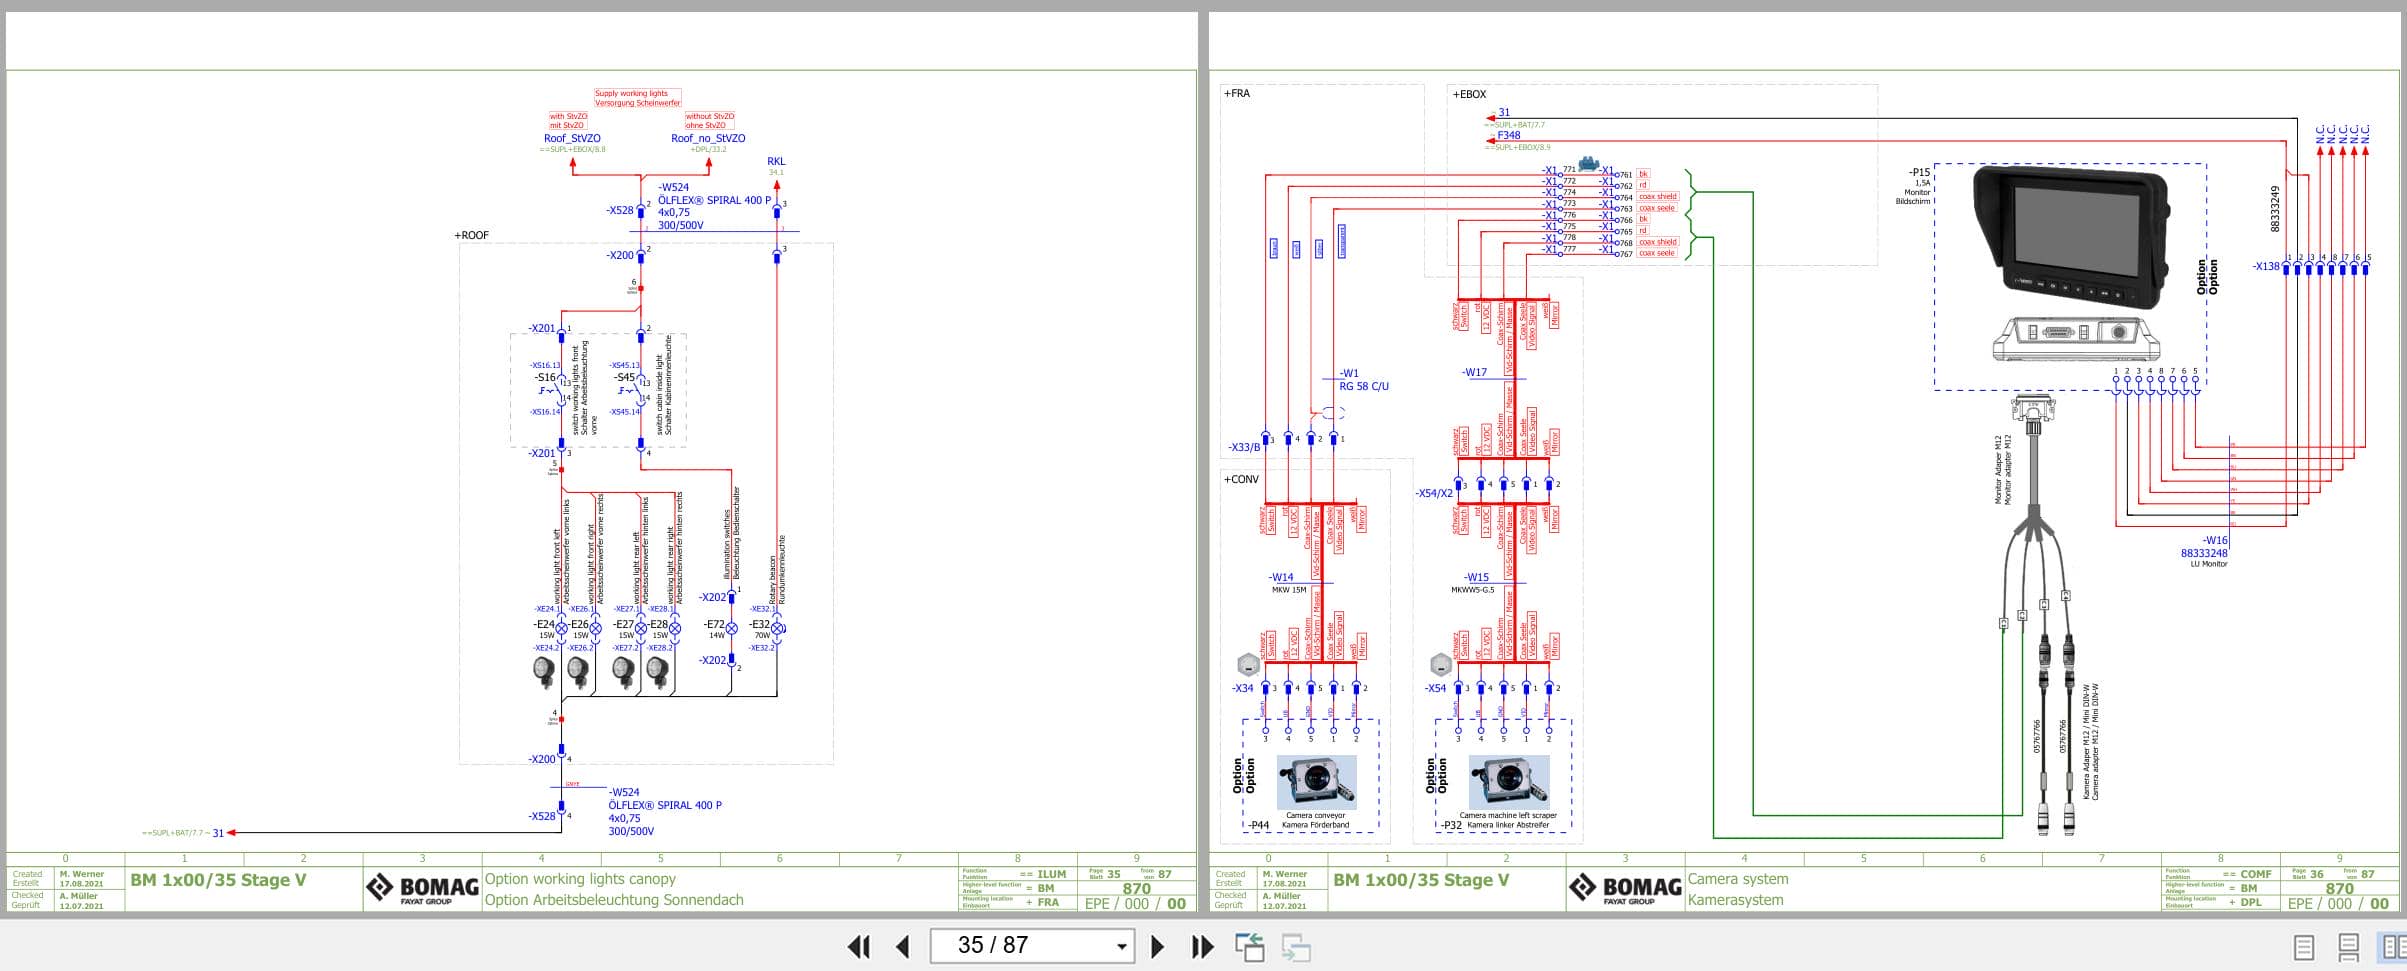Click the E24 working light photo
The image size is (2407, 971).
(x=543, y=672)
